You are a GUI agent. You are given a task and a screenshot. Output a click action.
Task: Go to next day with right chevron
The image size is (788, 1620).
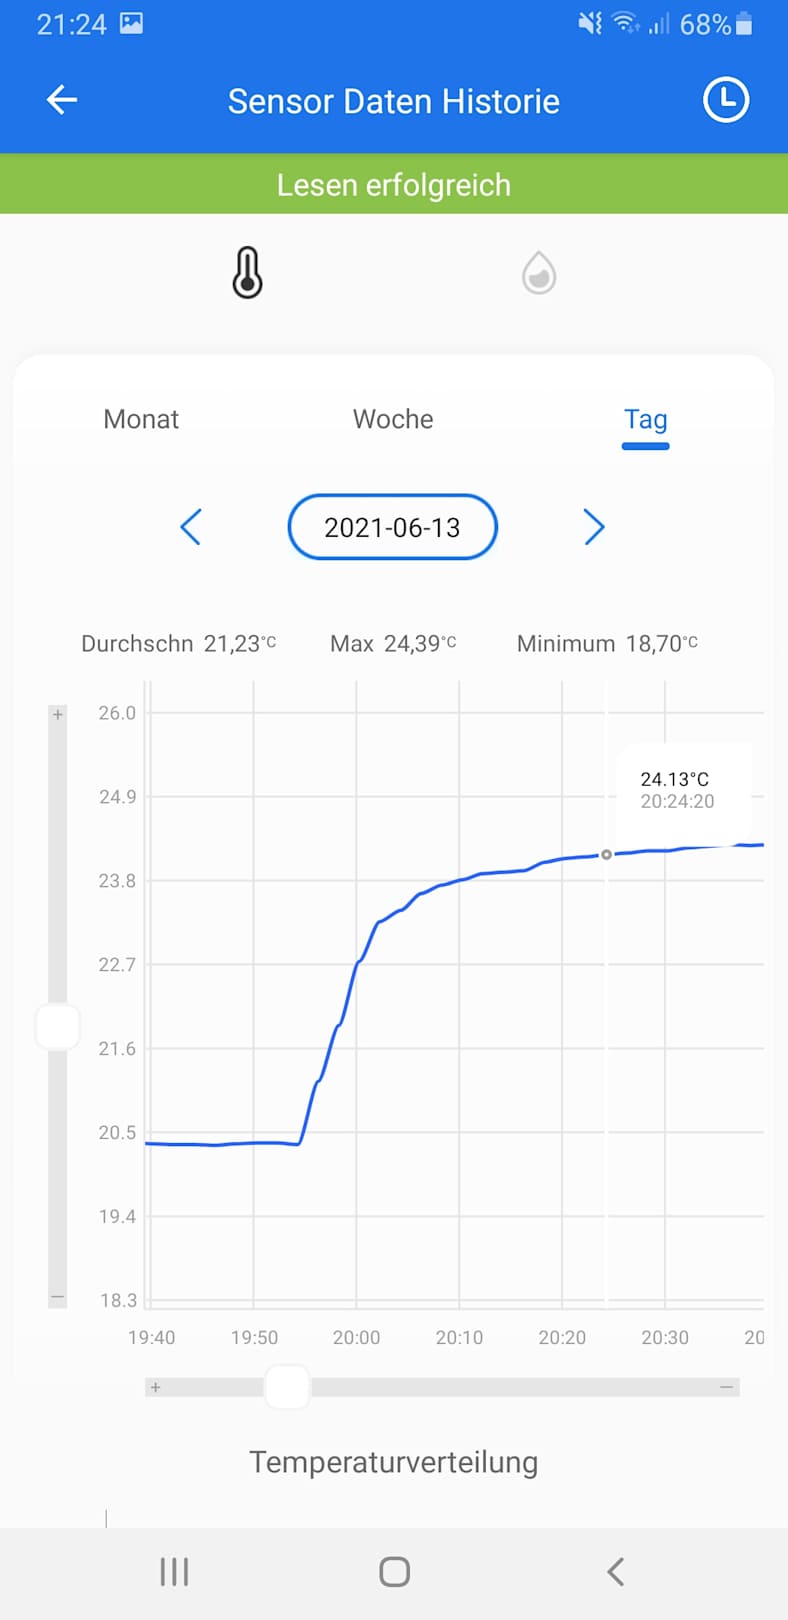(x=594, y=527)
